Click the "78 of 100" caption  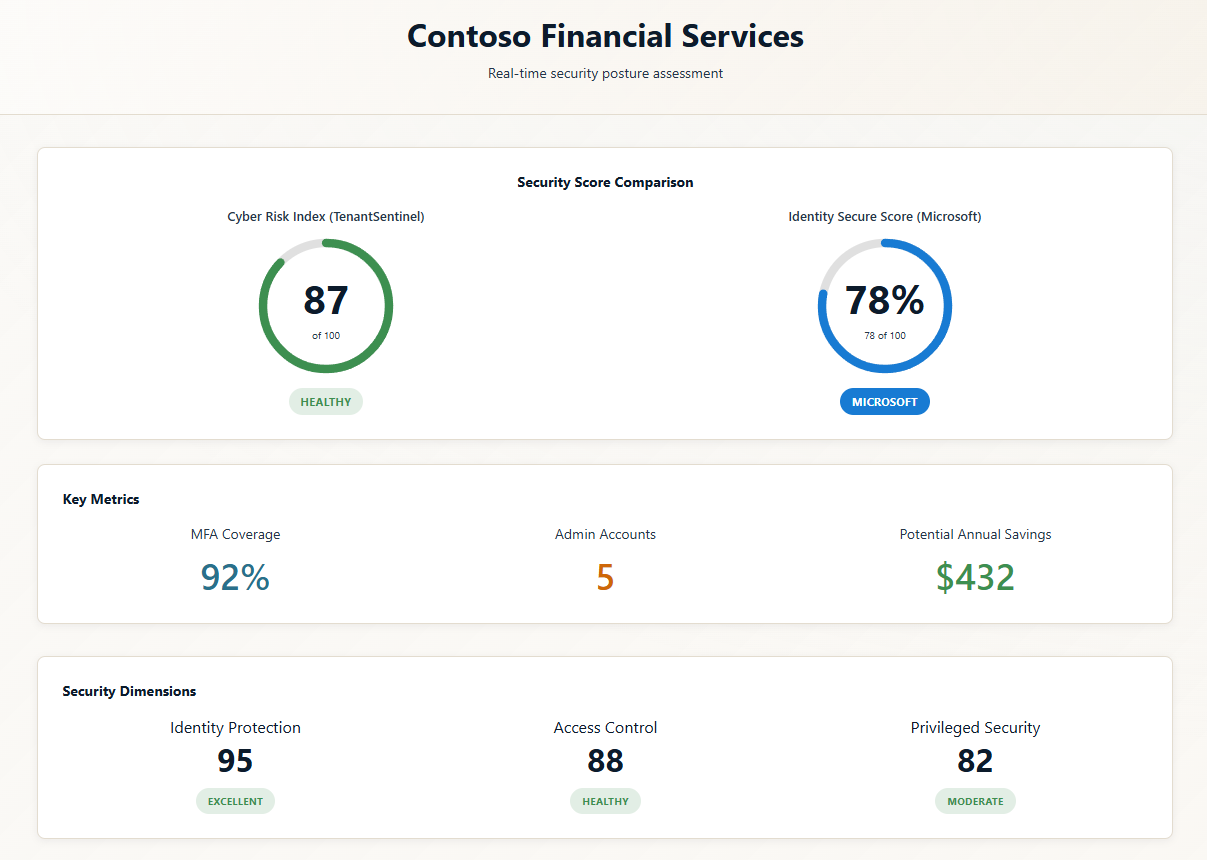coord(885,335)
